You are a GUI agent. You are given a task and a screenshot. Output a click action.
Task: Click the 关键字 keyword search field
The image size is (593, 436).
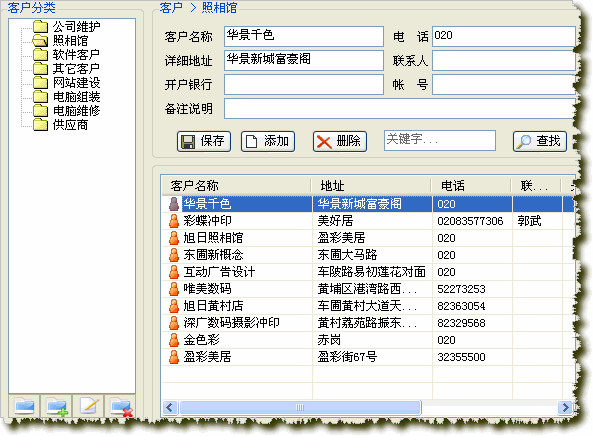point(440,140)
